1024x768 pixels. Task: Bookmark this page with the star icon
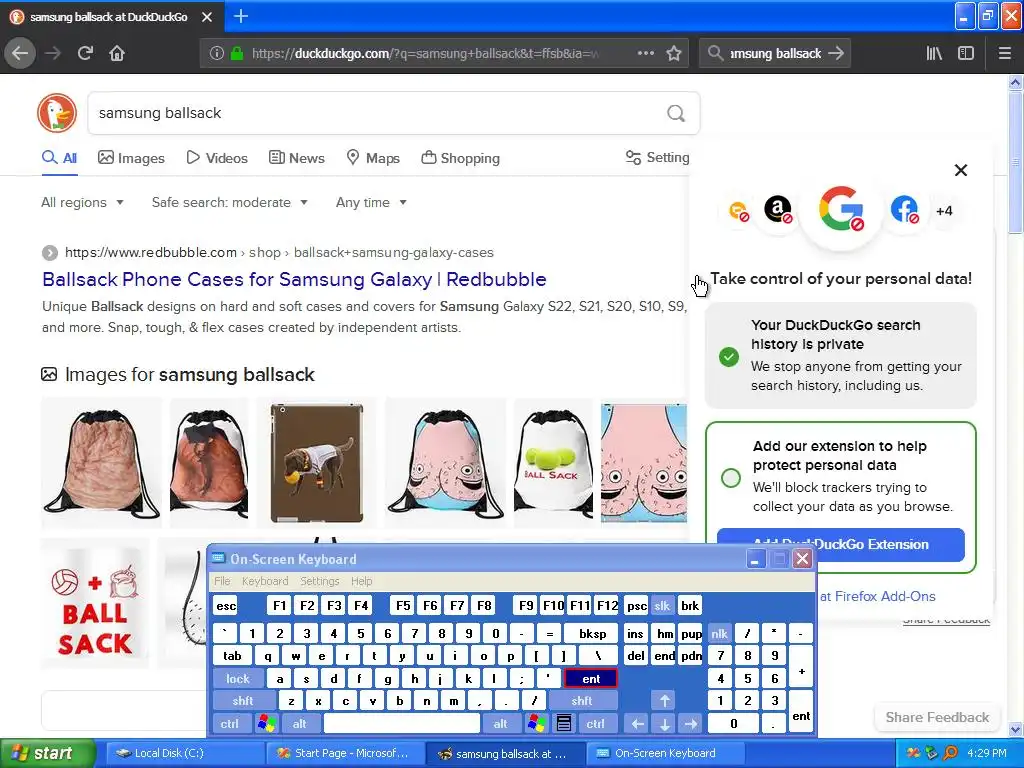point(674,53)
